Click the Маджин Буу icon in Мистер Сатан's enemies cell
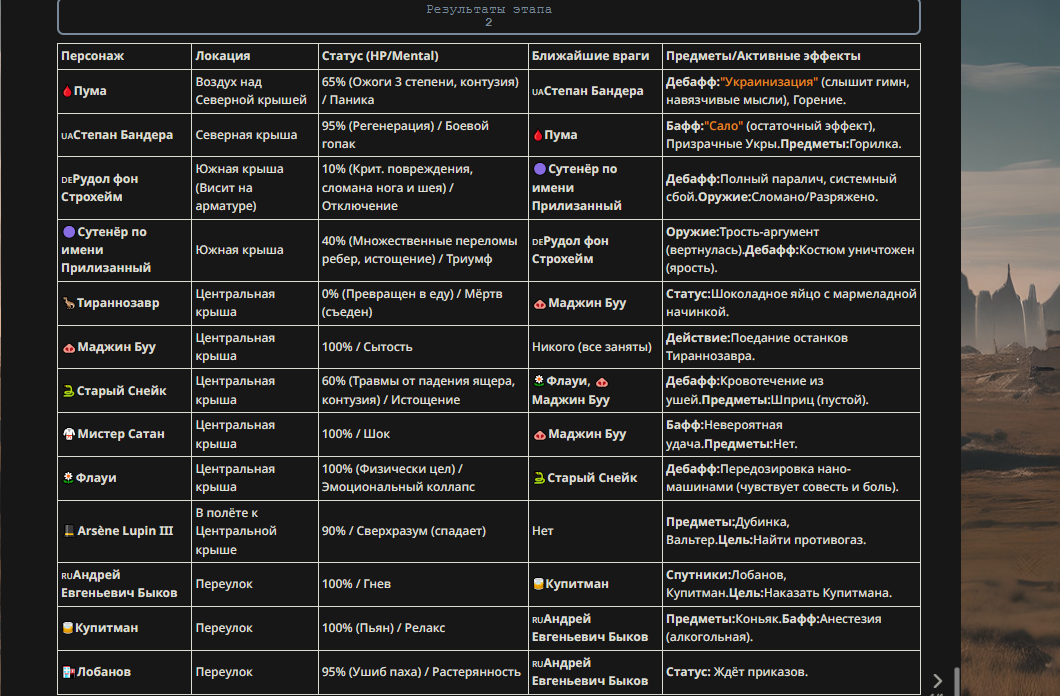This screenshot has width=1060, height=696. click(539, 434)
